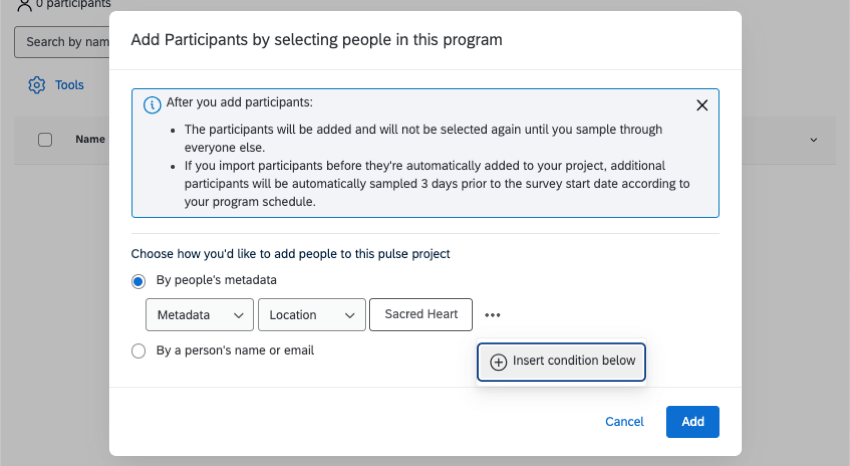Dismiss the info banner with the X
Image resolution: width=850 pixels, height=466 pixels.
tap(702, 105)
